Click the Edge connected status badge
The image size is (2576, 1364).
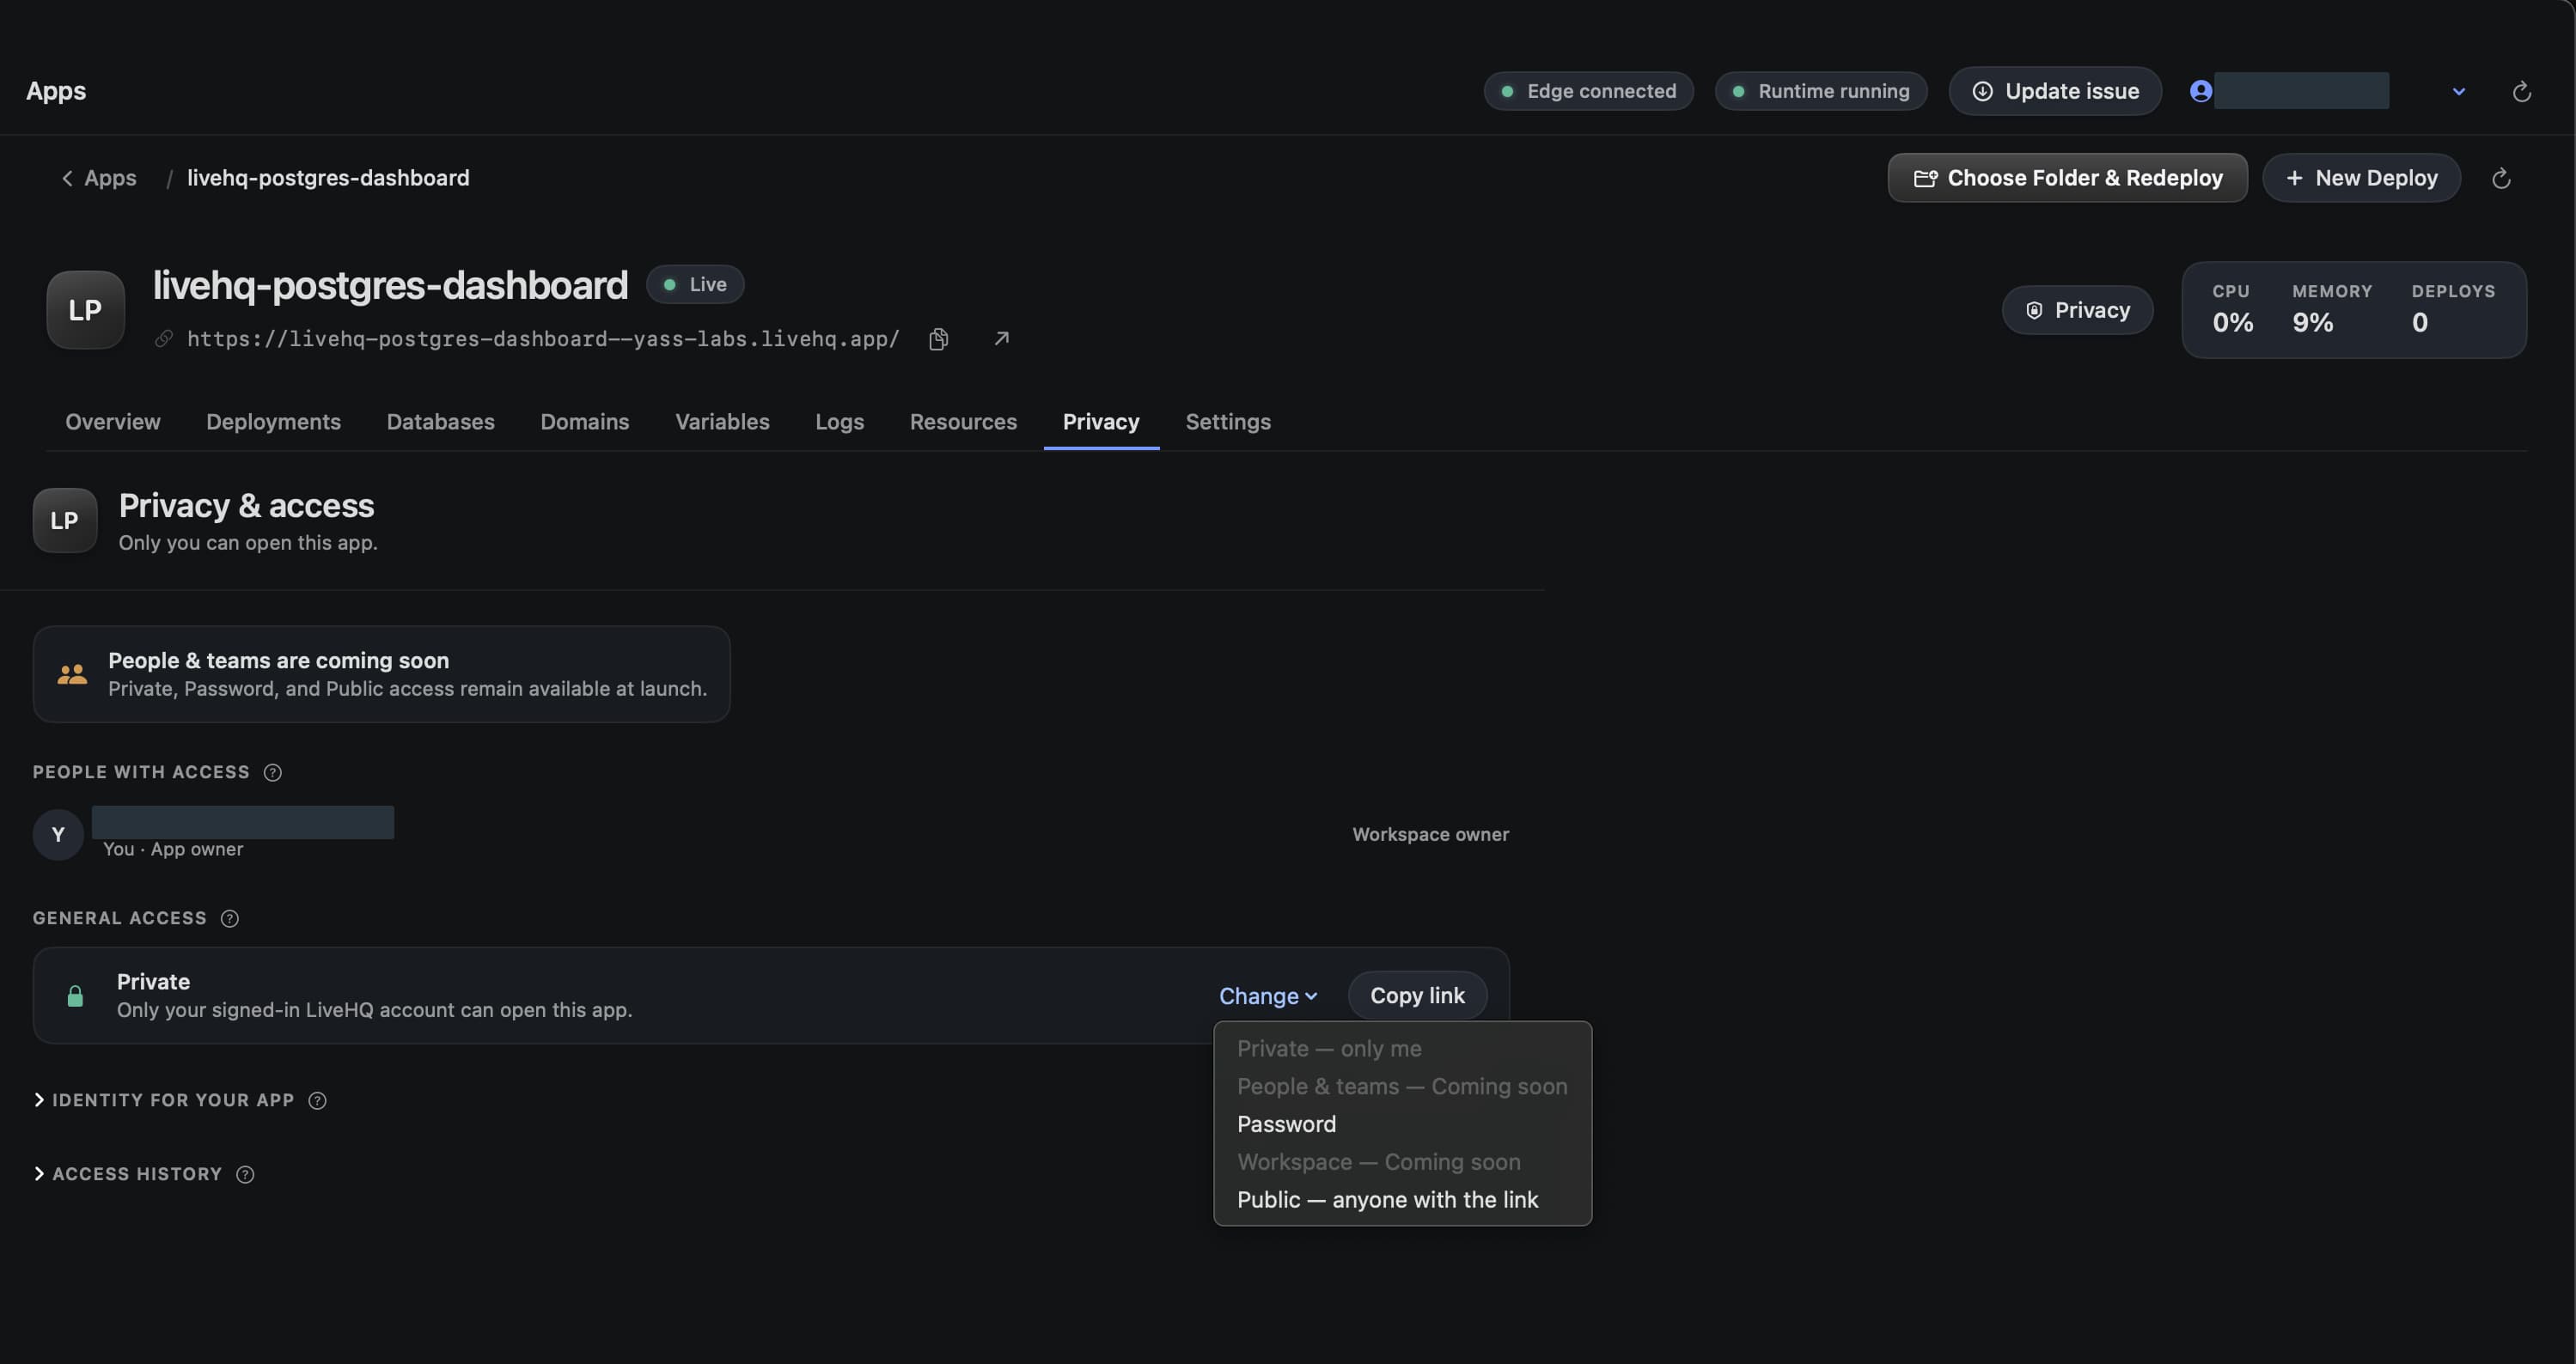click(x=1588, y=91)
